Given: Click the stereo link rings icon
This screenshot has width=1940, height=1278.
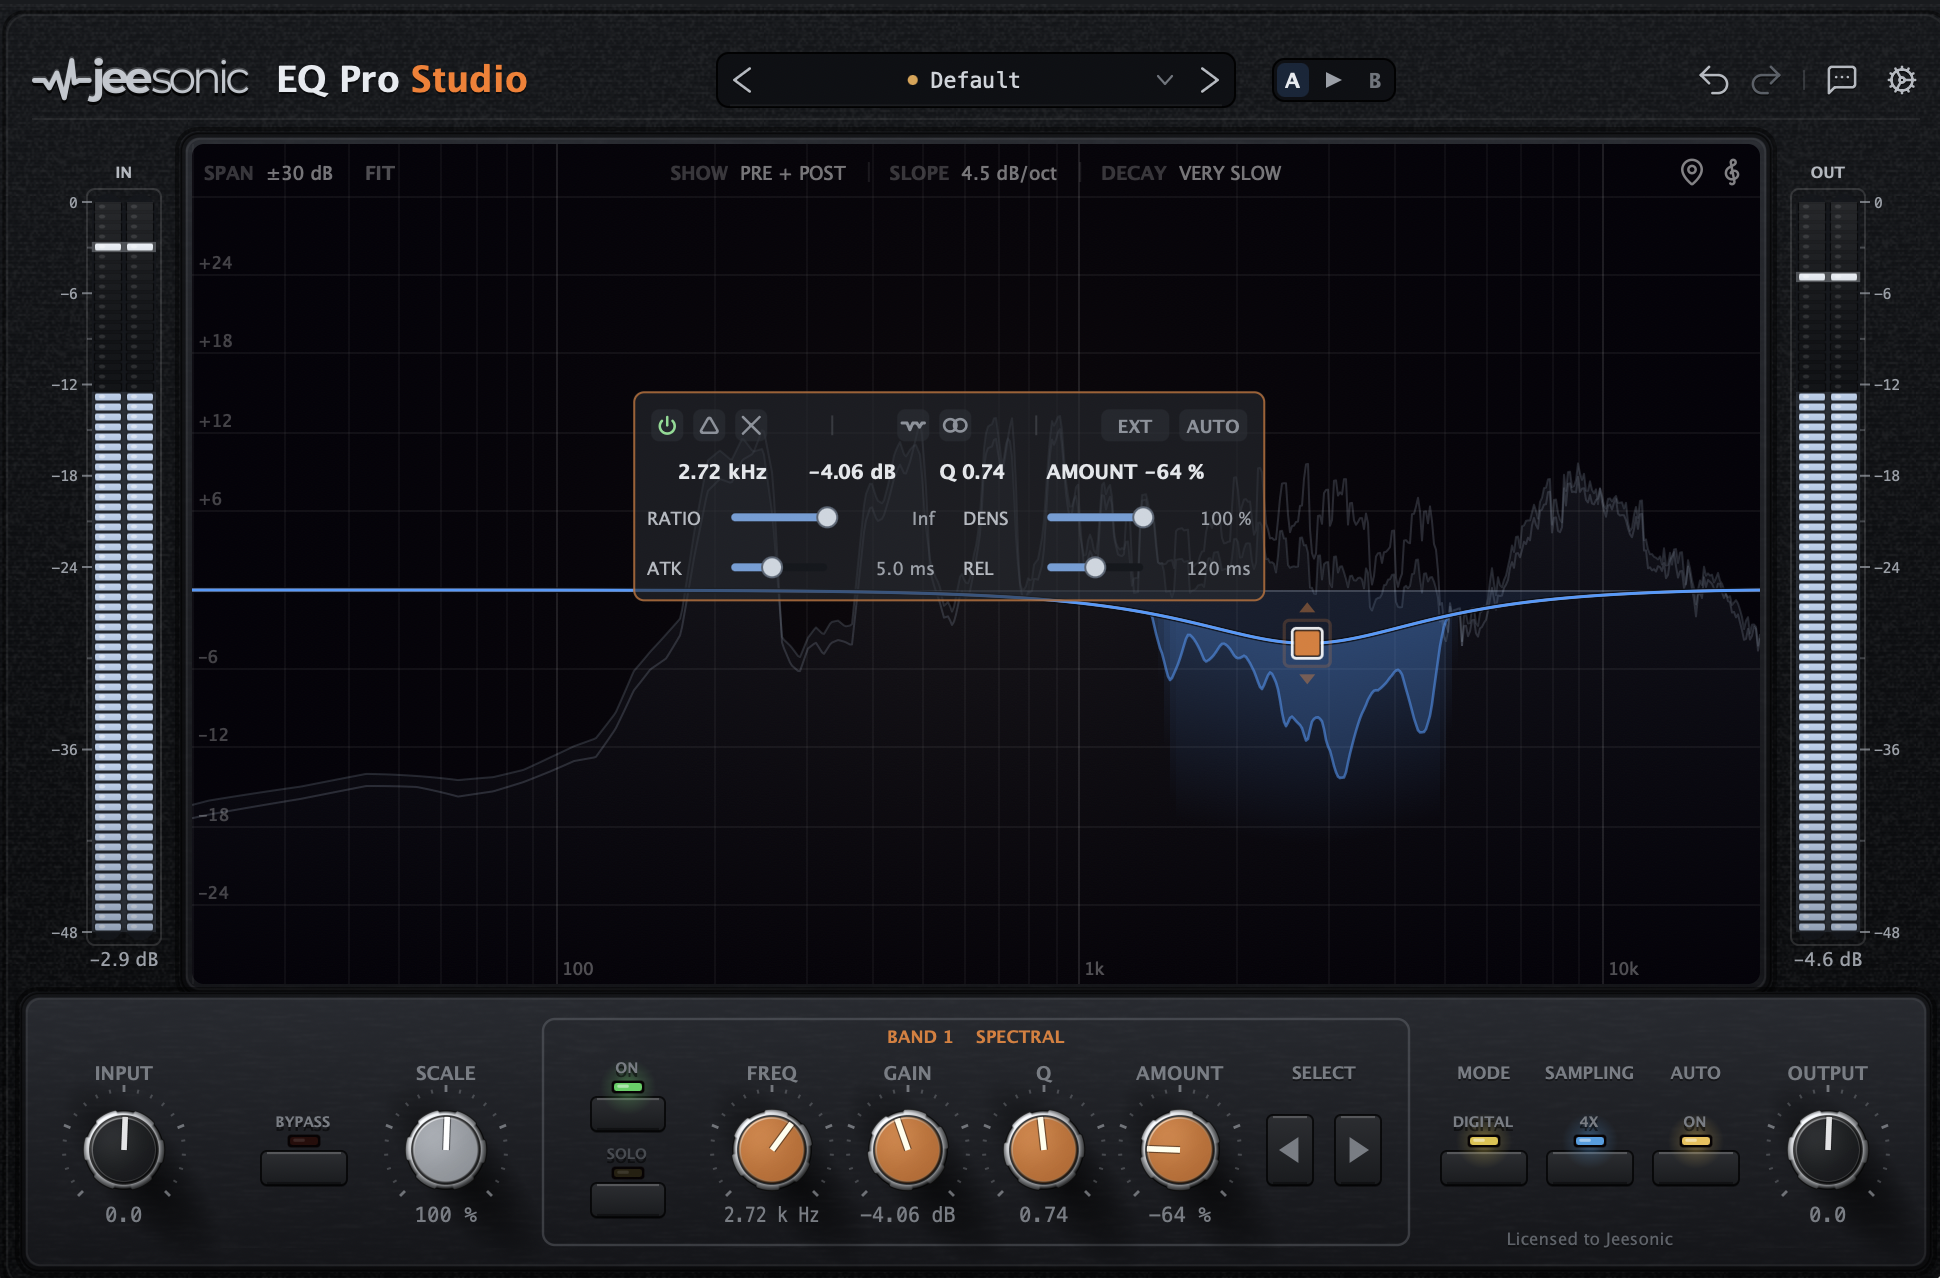Looking at the screenshot, I should pos(955,426).
